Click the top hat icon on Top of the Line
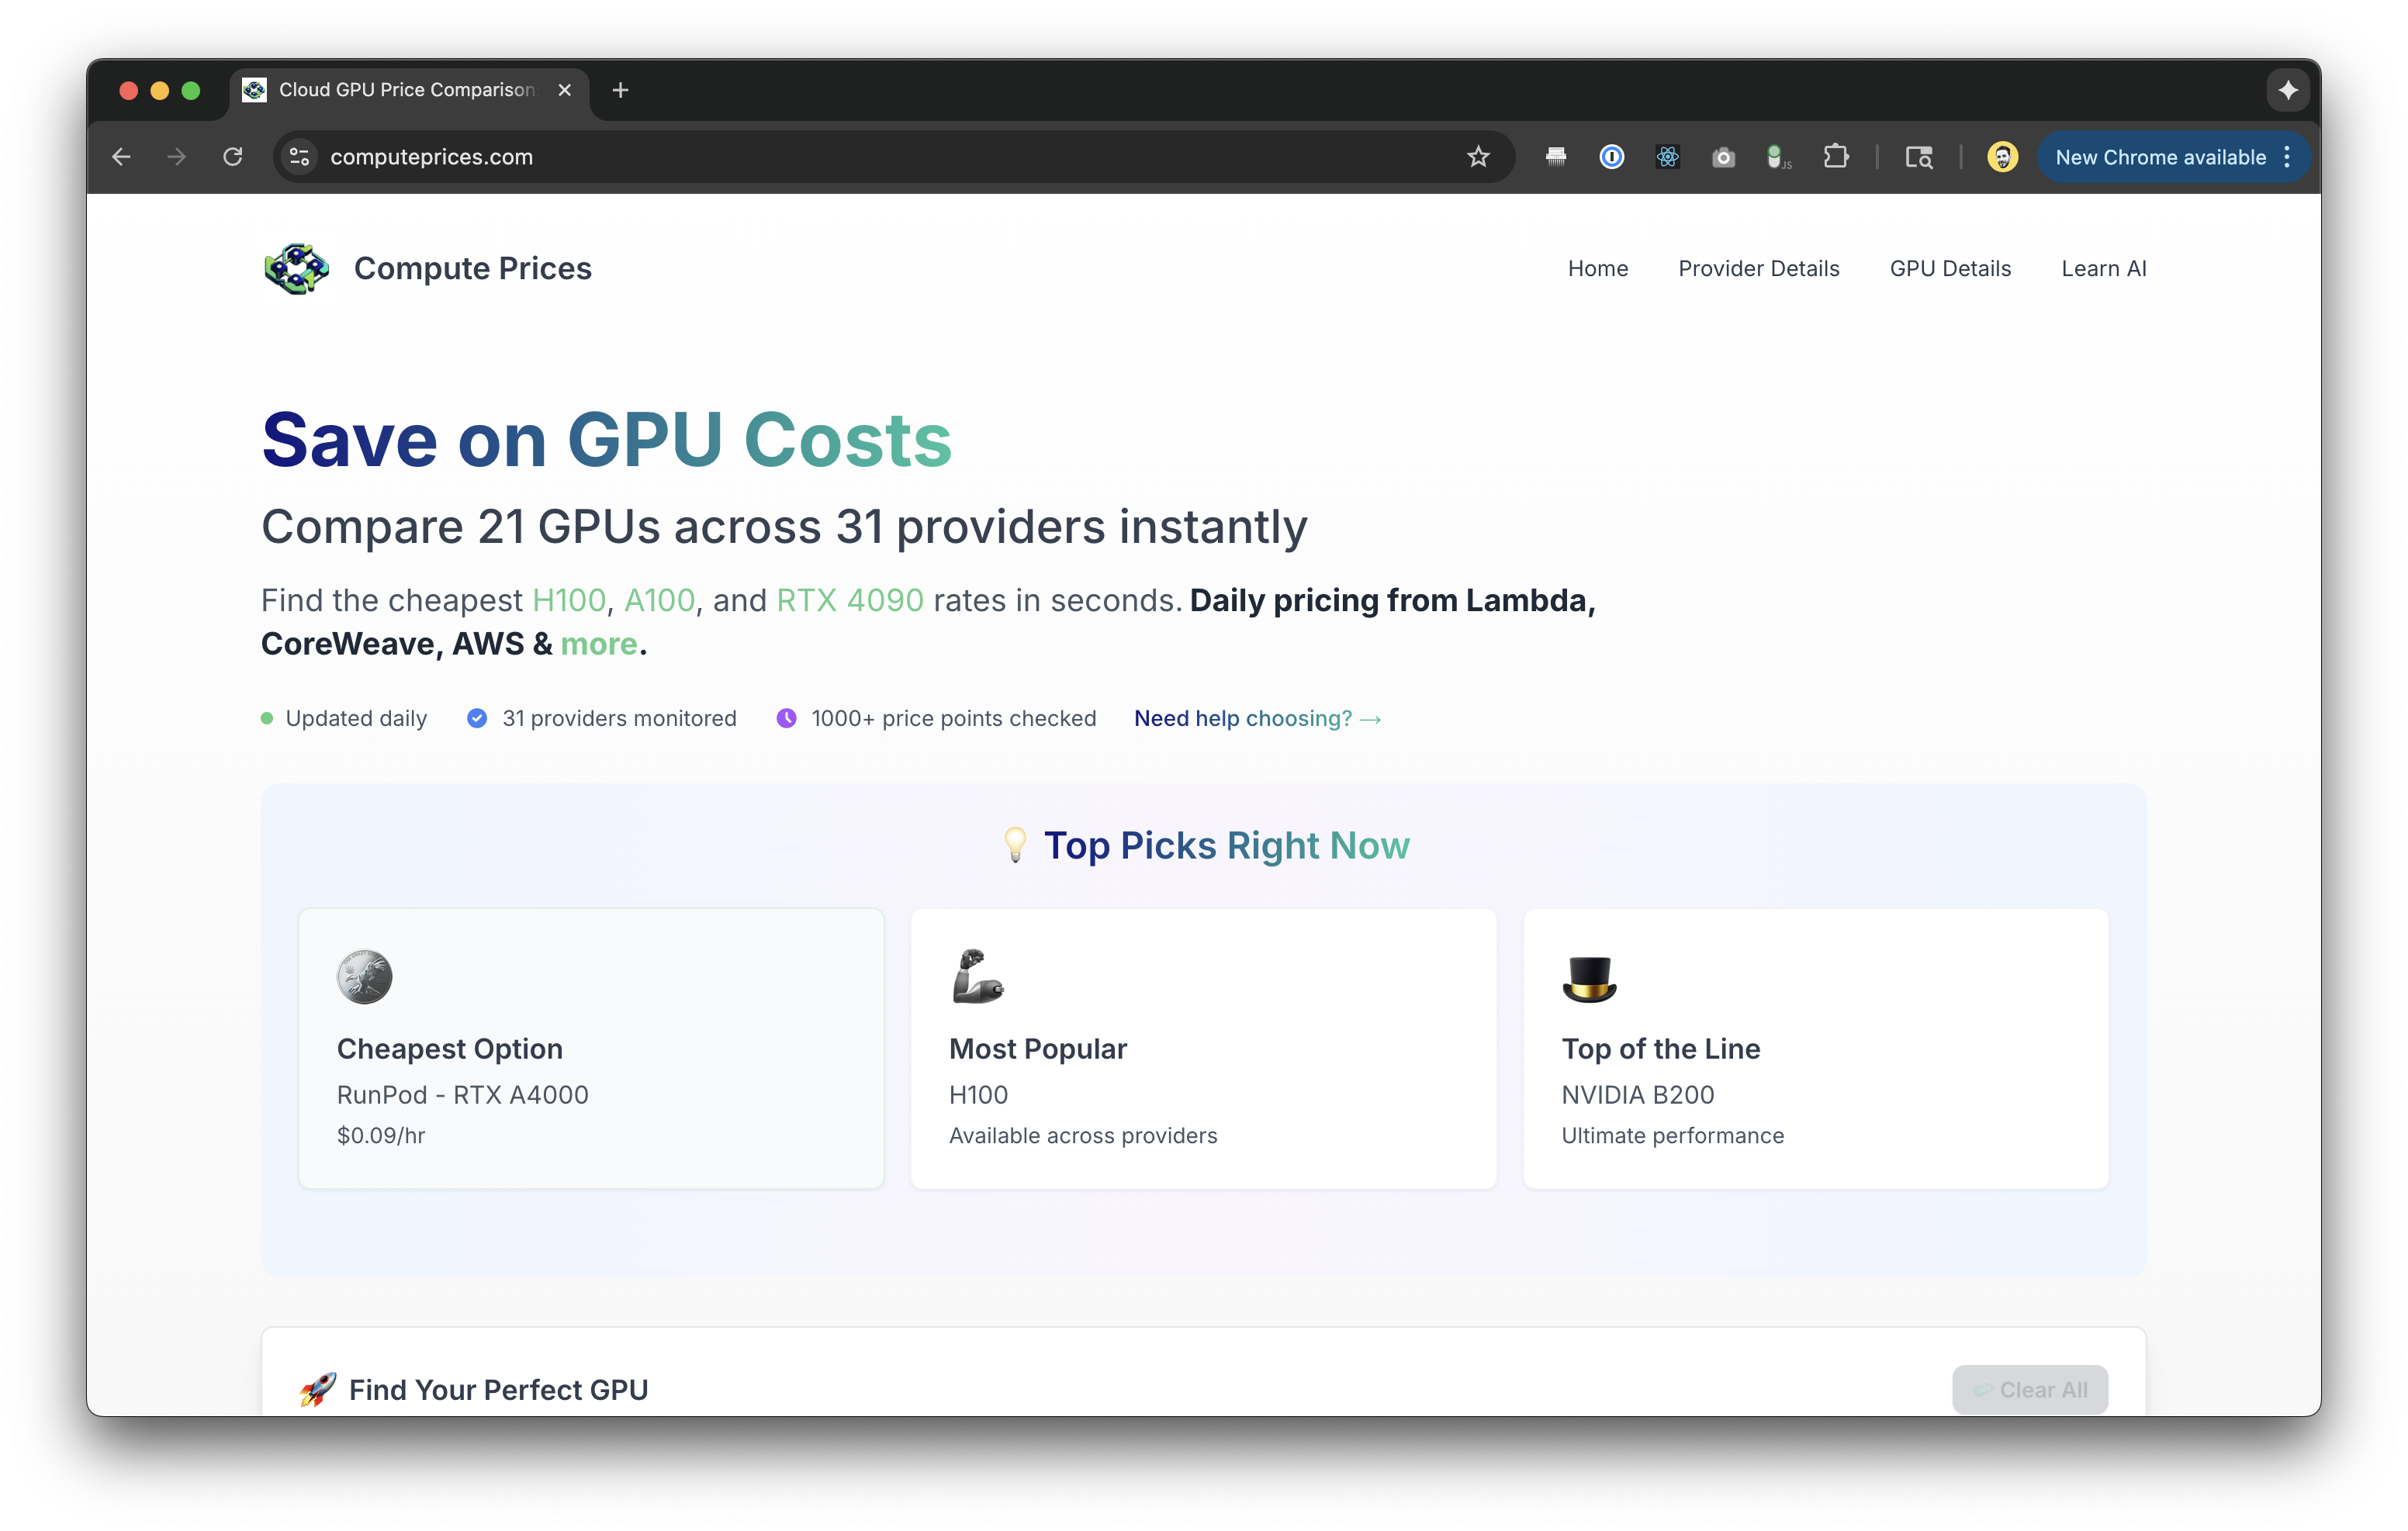This screenshot has height=1531, width=2408. pyautogui.click(x=1589, y=978)
